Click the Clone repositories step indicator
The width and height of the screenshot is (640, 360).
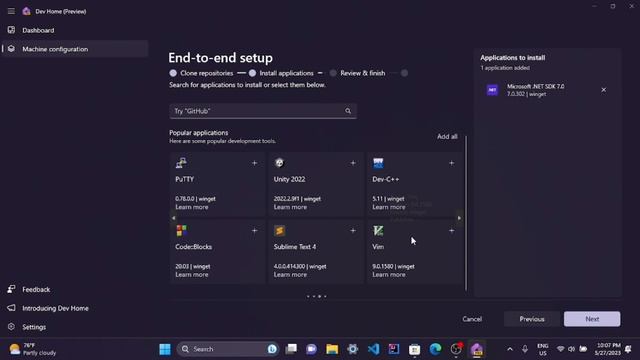pos(173,73)
